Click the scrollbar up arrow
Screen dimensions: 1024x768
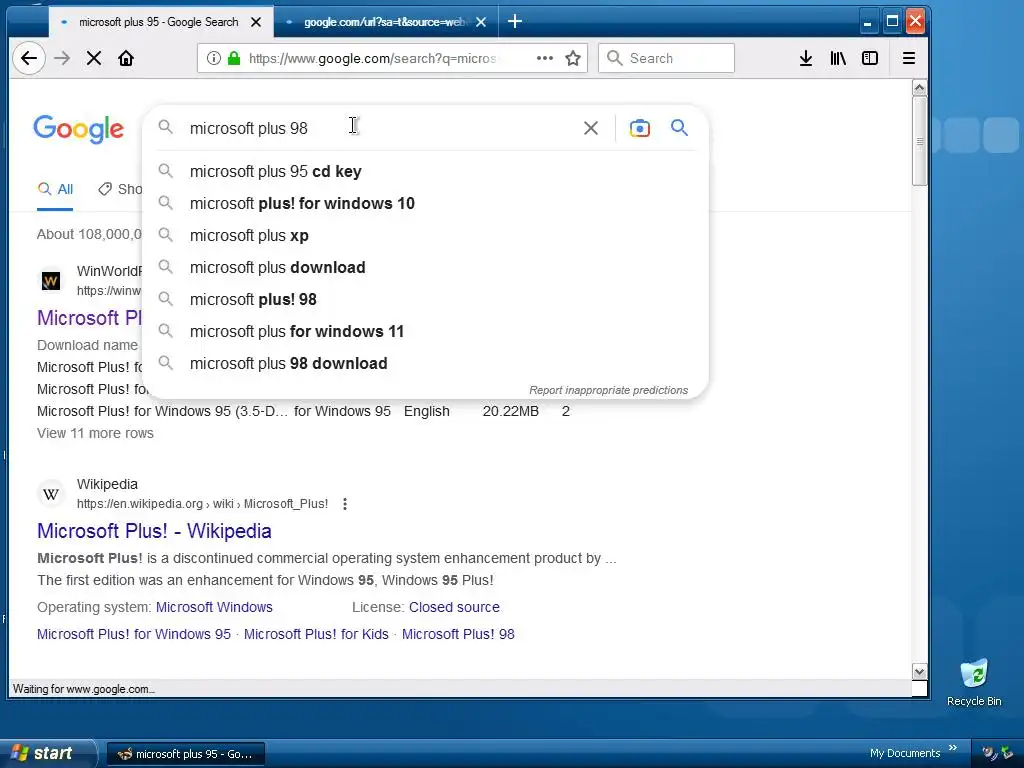(920, 88)
